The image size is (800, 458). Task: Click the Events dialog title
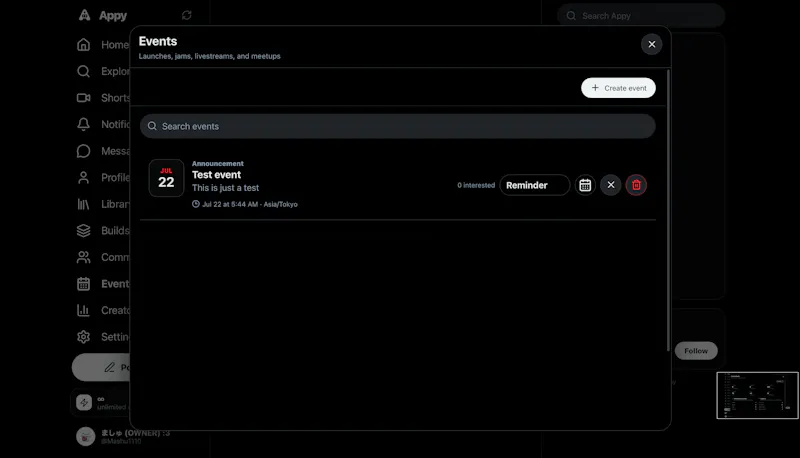click(158, 41)
